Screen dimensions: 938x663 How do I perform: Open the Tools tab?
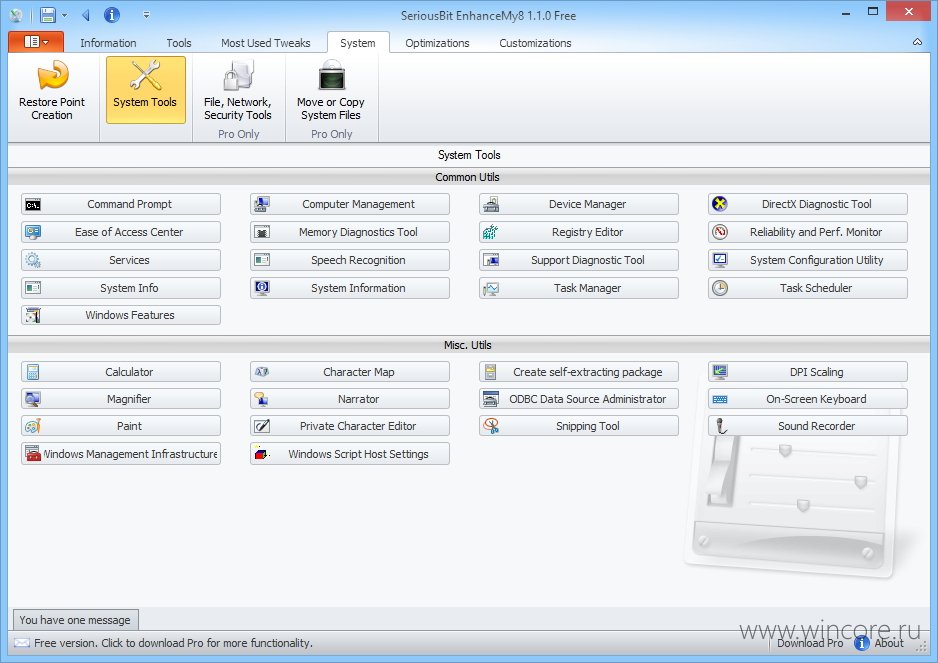pos(179,43)
